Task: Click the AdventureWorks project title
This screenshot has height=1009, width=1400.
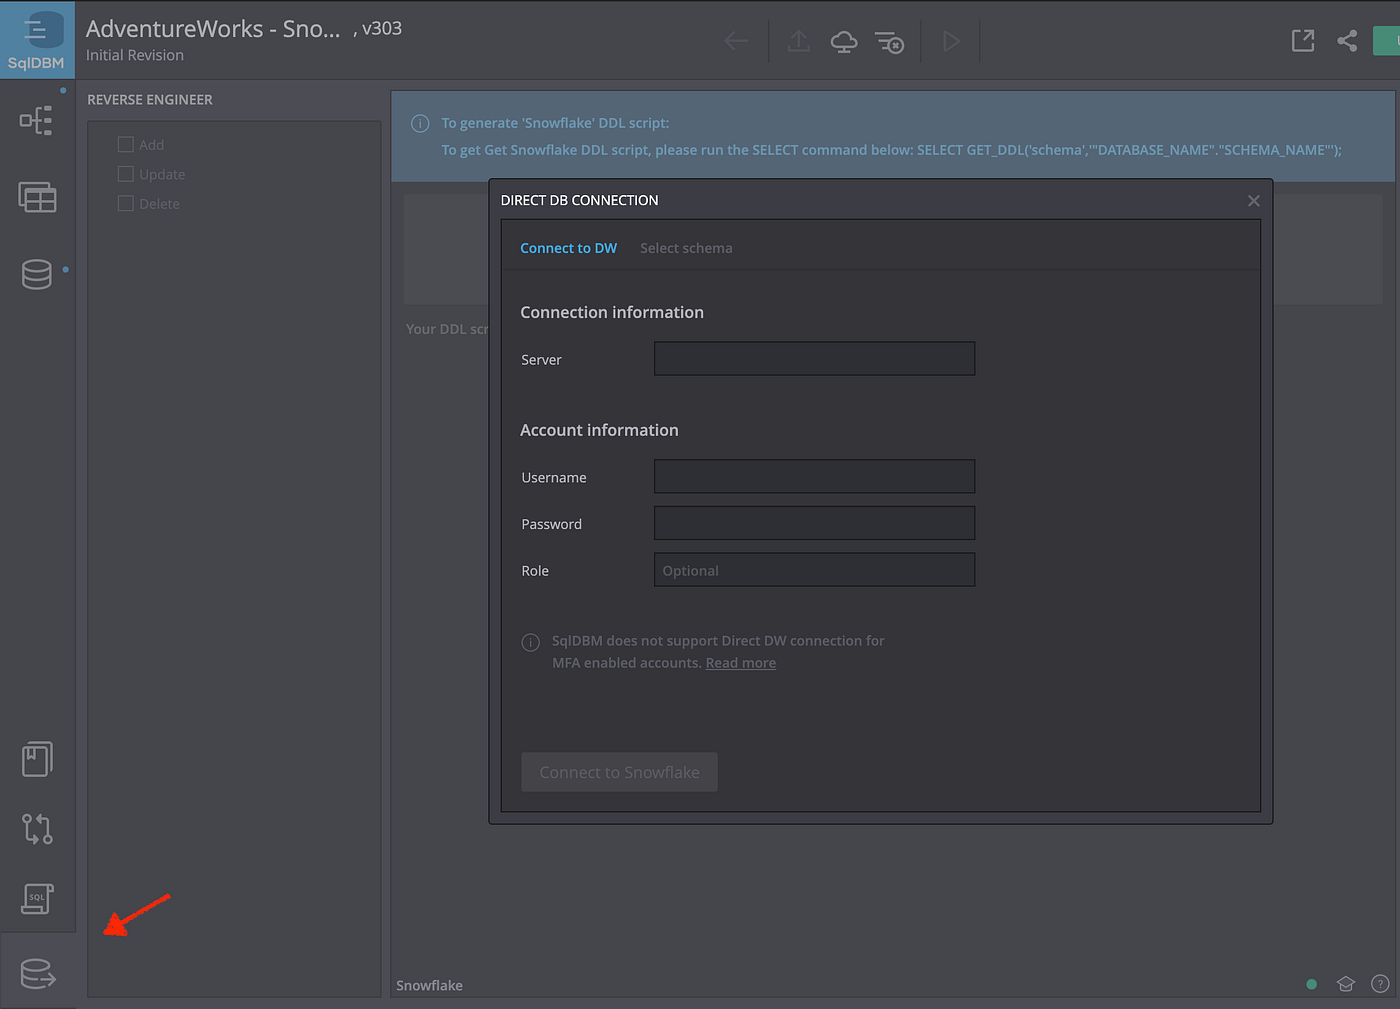Action: click(213, 29)
